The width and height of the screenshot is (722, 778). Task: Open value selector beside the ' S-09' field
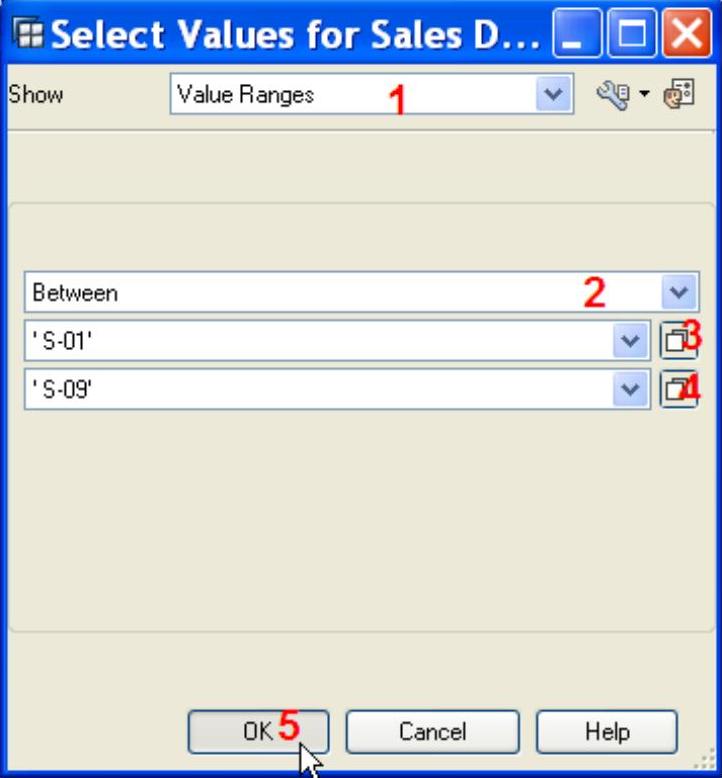click(x=678, y=389)
